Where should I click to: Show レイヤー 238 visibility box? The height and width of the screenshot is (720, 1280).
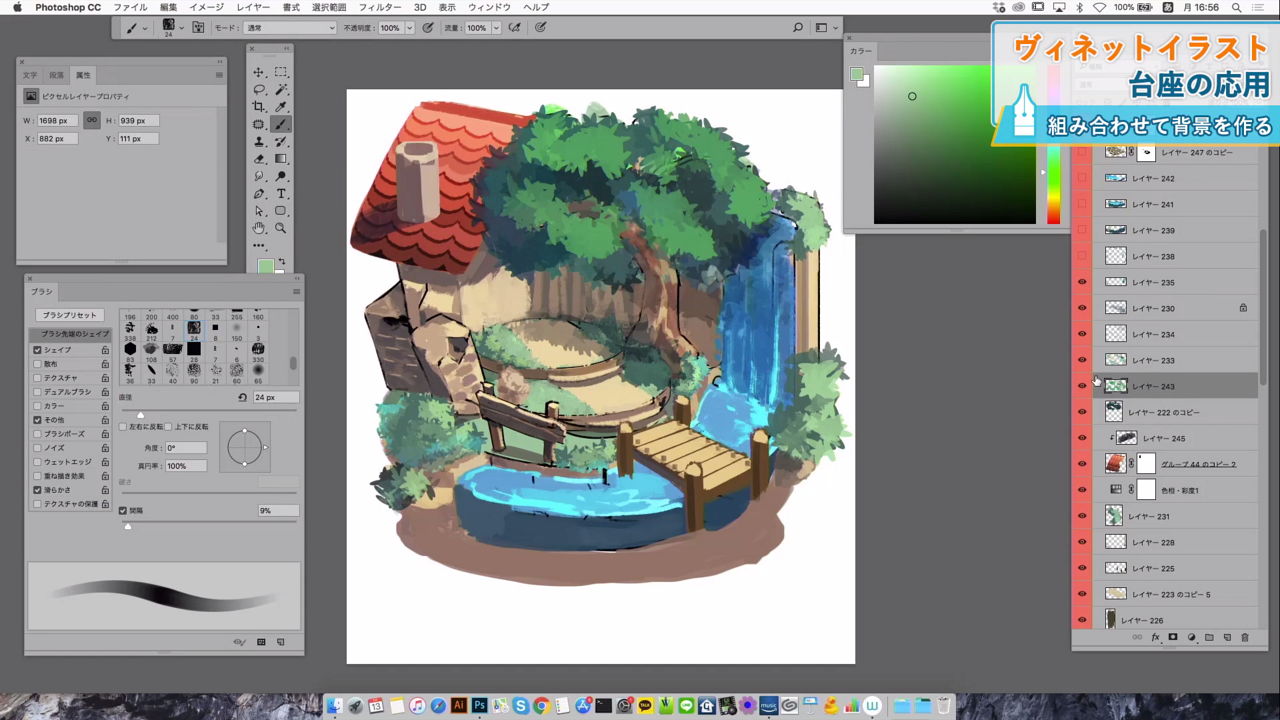pyautogui.click(x=1082, y=256)
